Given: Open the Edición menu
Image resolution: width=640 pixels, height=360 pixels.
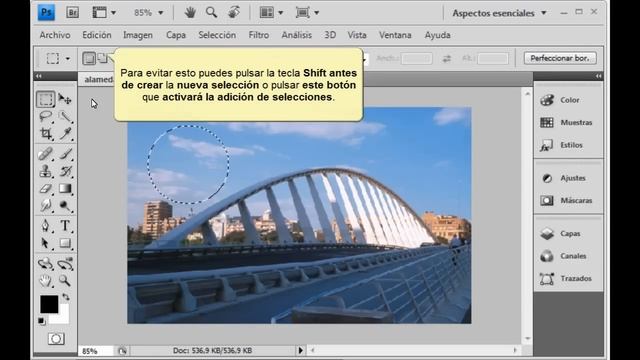Looking at the screenshot, I should pyautogui.click(x=97, y=35).
